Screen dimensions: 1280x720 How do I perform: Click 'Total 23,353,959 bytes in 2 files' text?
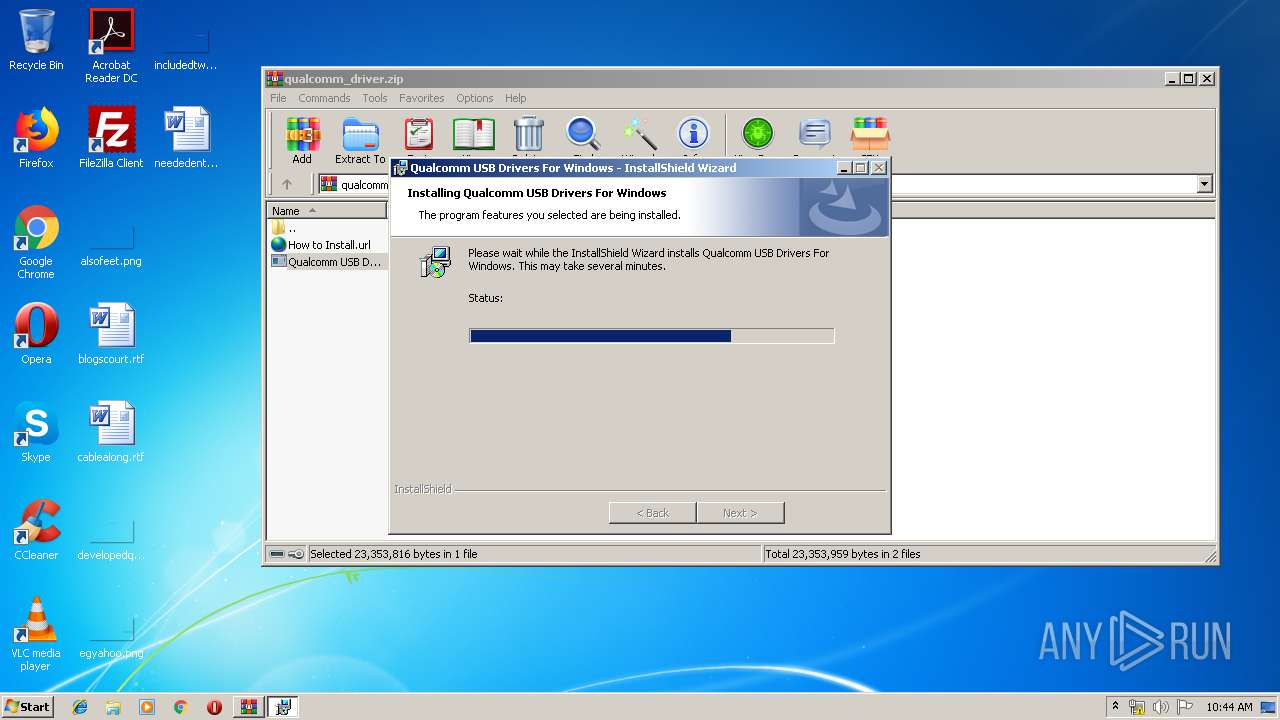[x=843, y=554]
